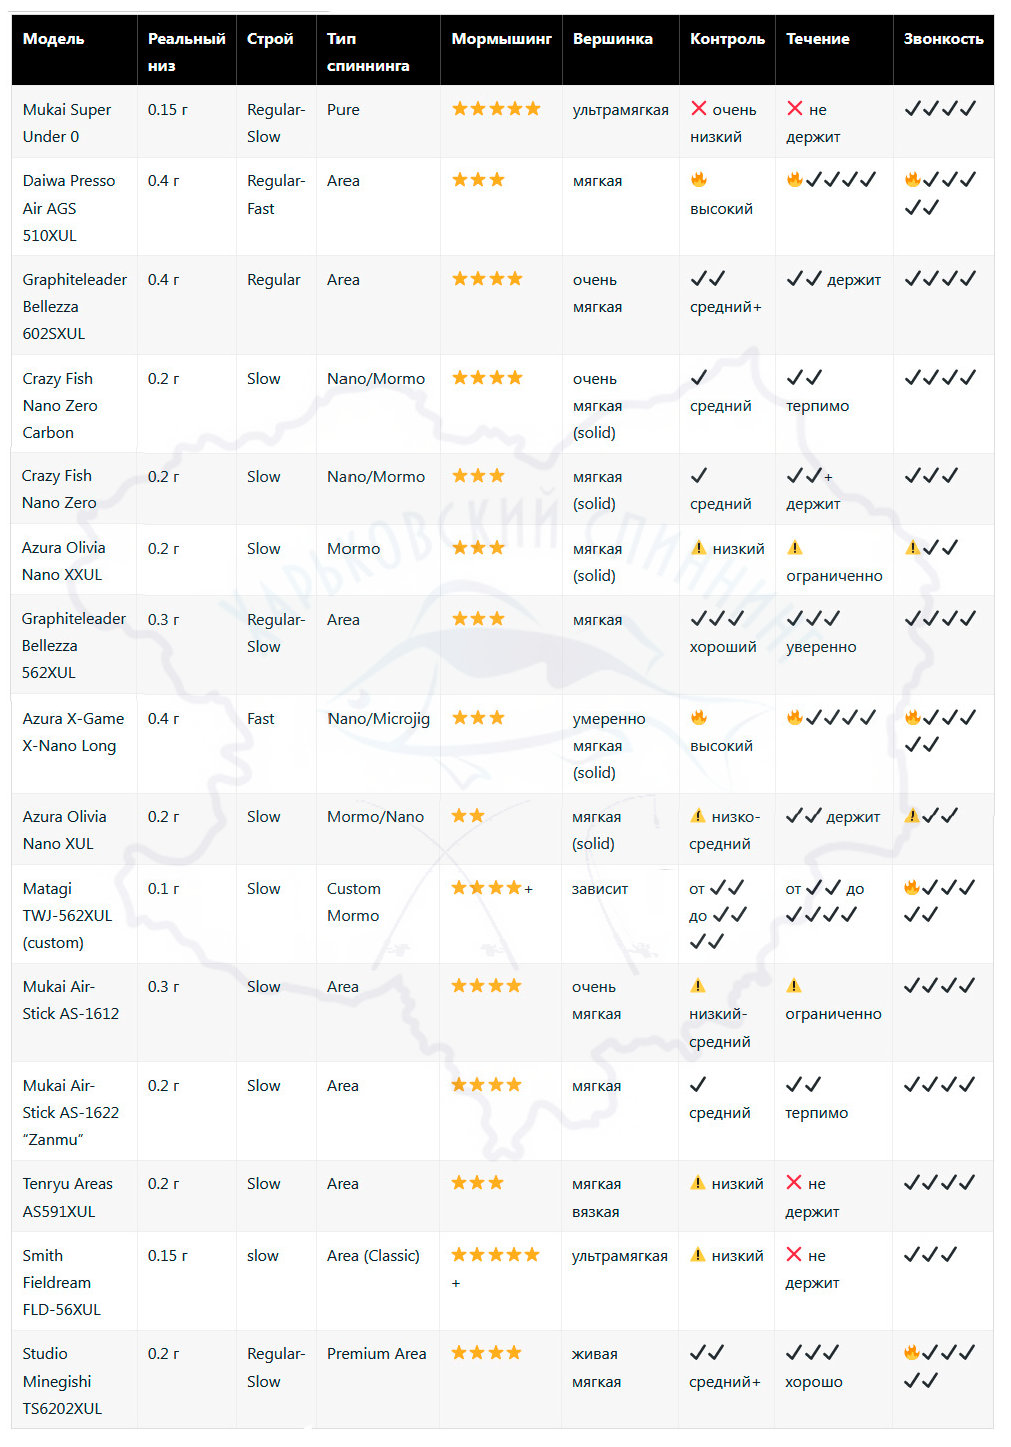
Task: Click the 'Premium Area' type cell
Action: click(376, 1354)
